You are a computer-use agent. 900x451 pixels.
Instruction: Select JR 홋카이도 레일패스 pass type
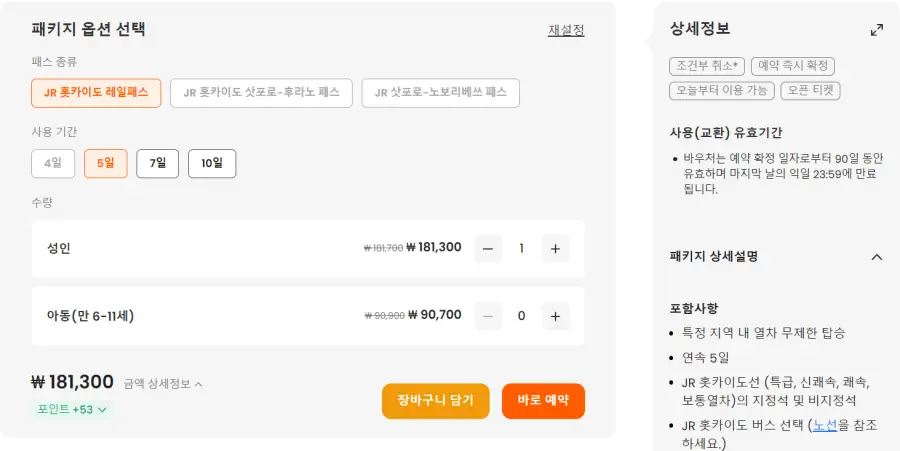tap(96, 93)
